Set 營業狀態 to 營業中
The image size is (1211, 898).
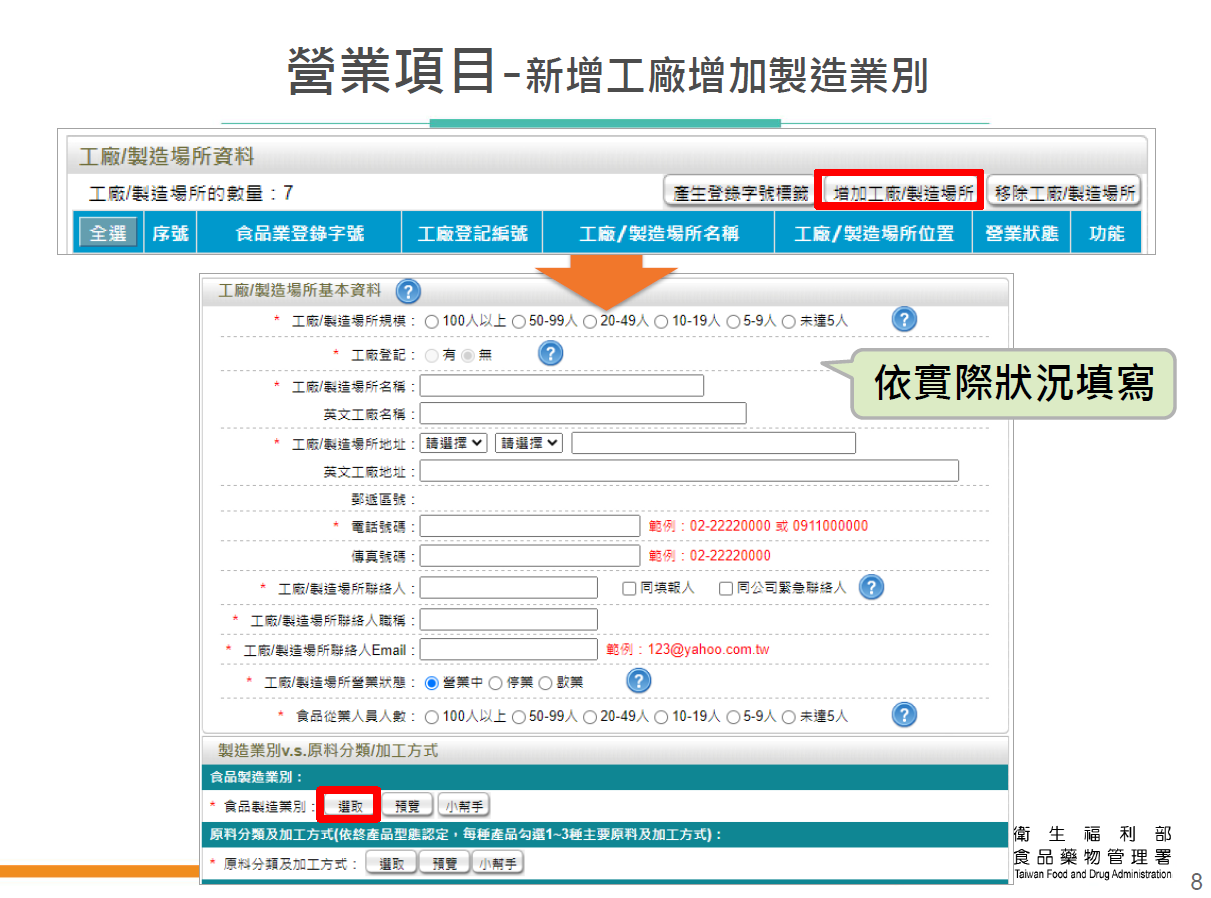click(x=431, y=683)
